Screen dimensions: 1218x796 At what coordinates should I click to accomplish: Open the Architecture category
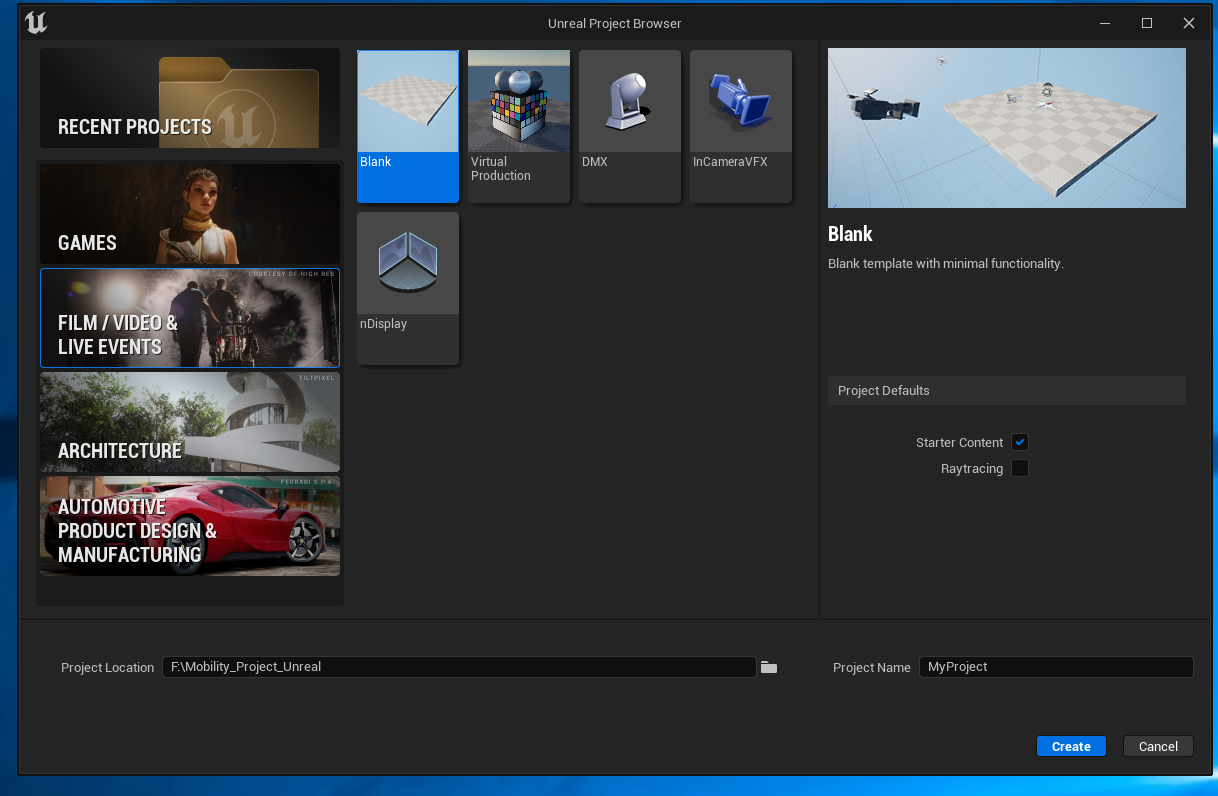point(190,422)
